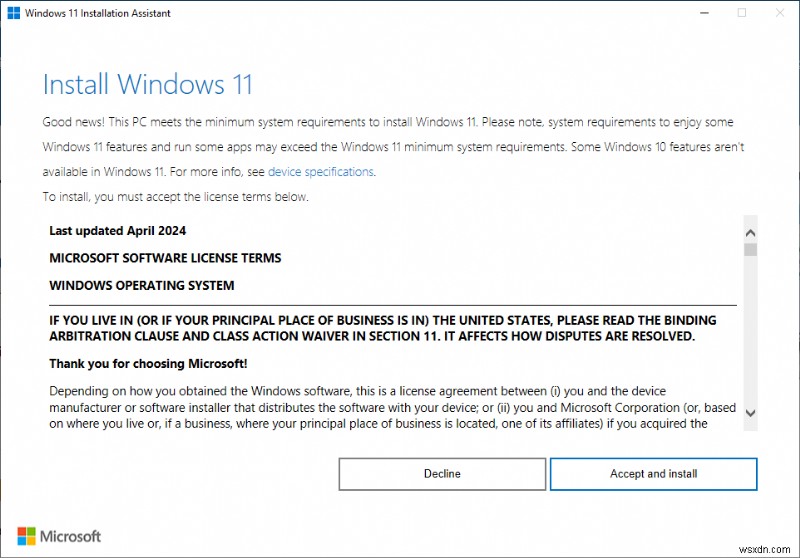
Task: Click 'Thank you for choosing Microsoft!' text
Action: (x=148, y=364)
